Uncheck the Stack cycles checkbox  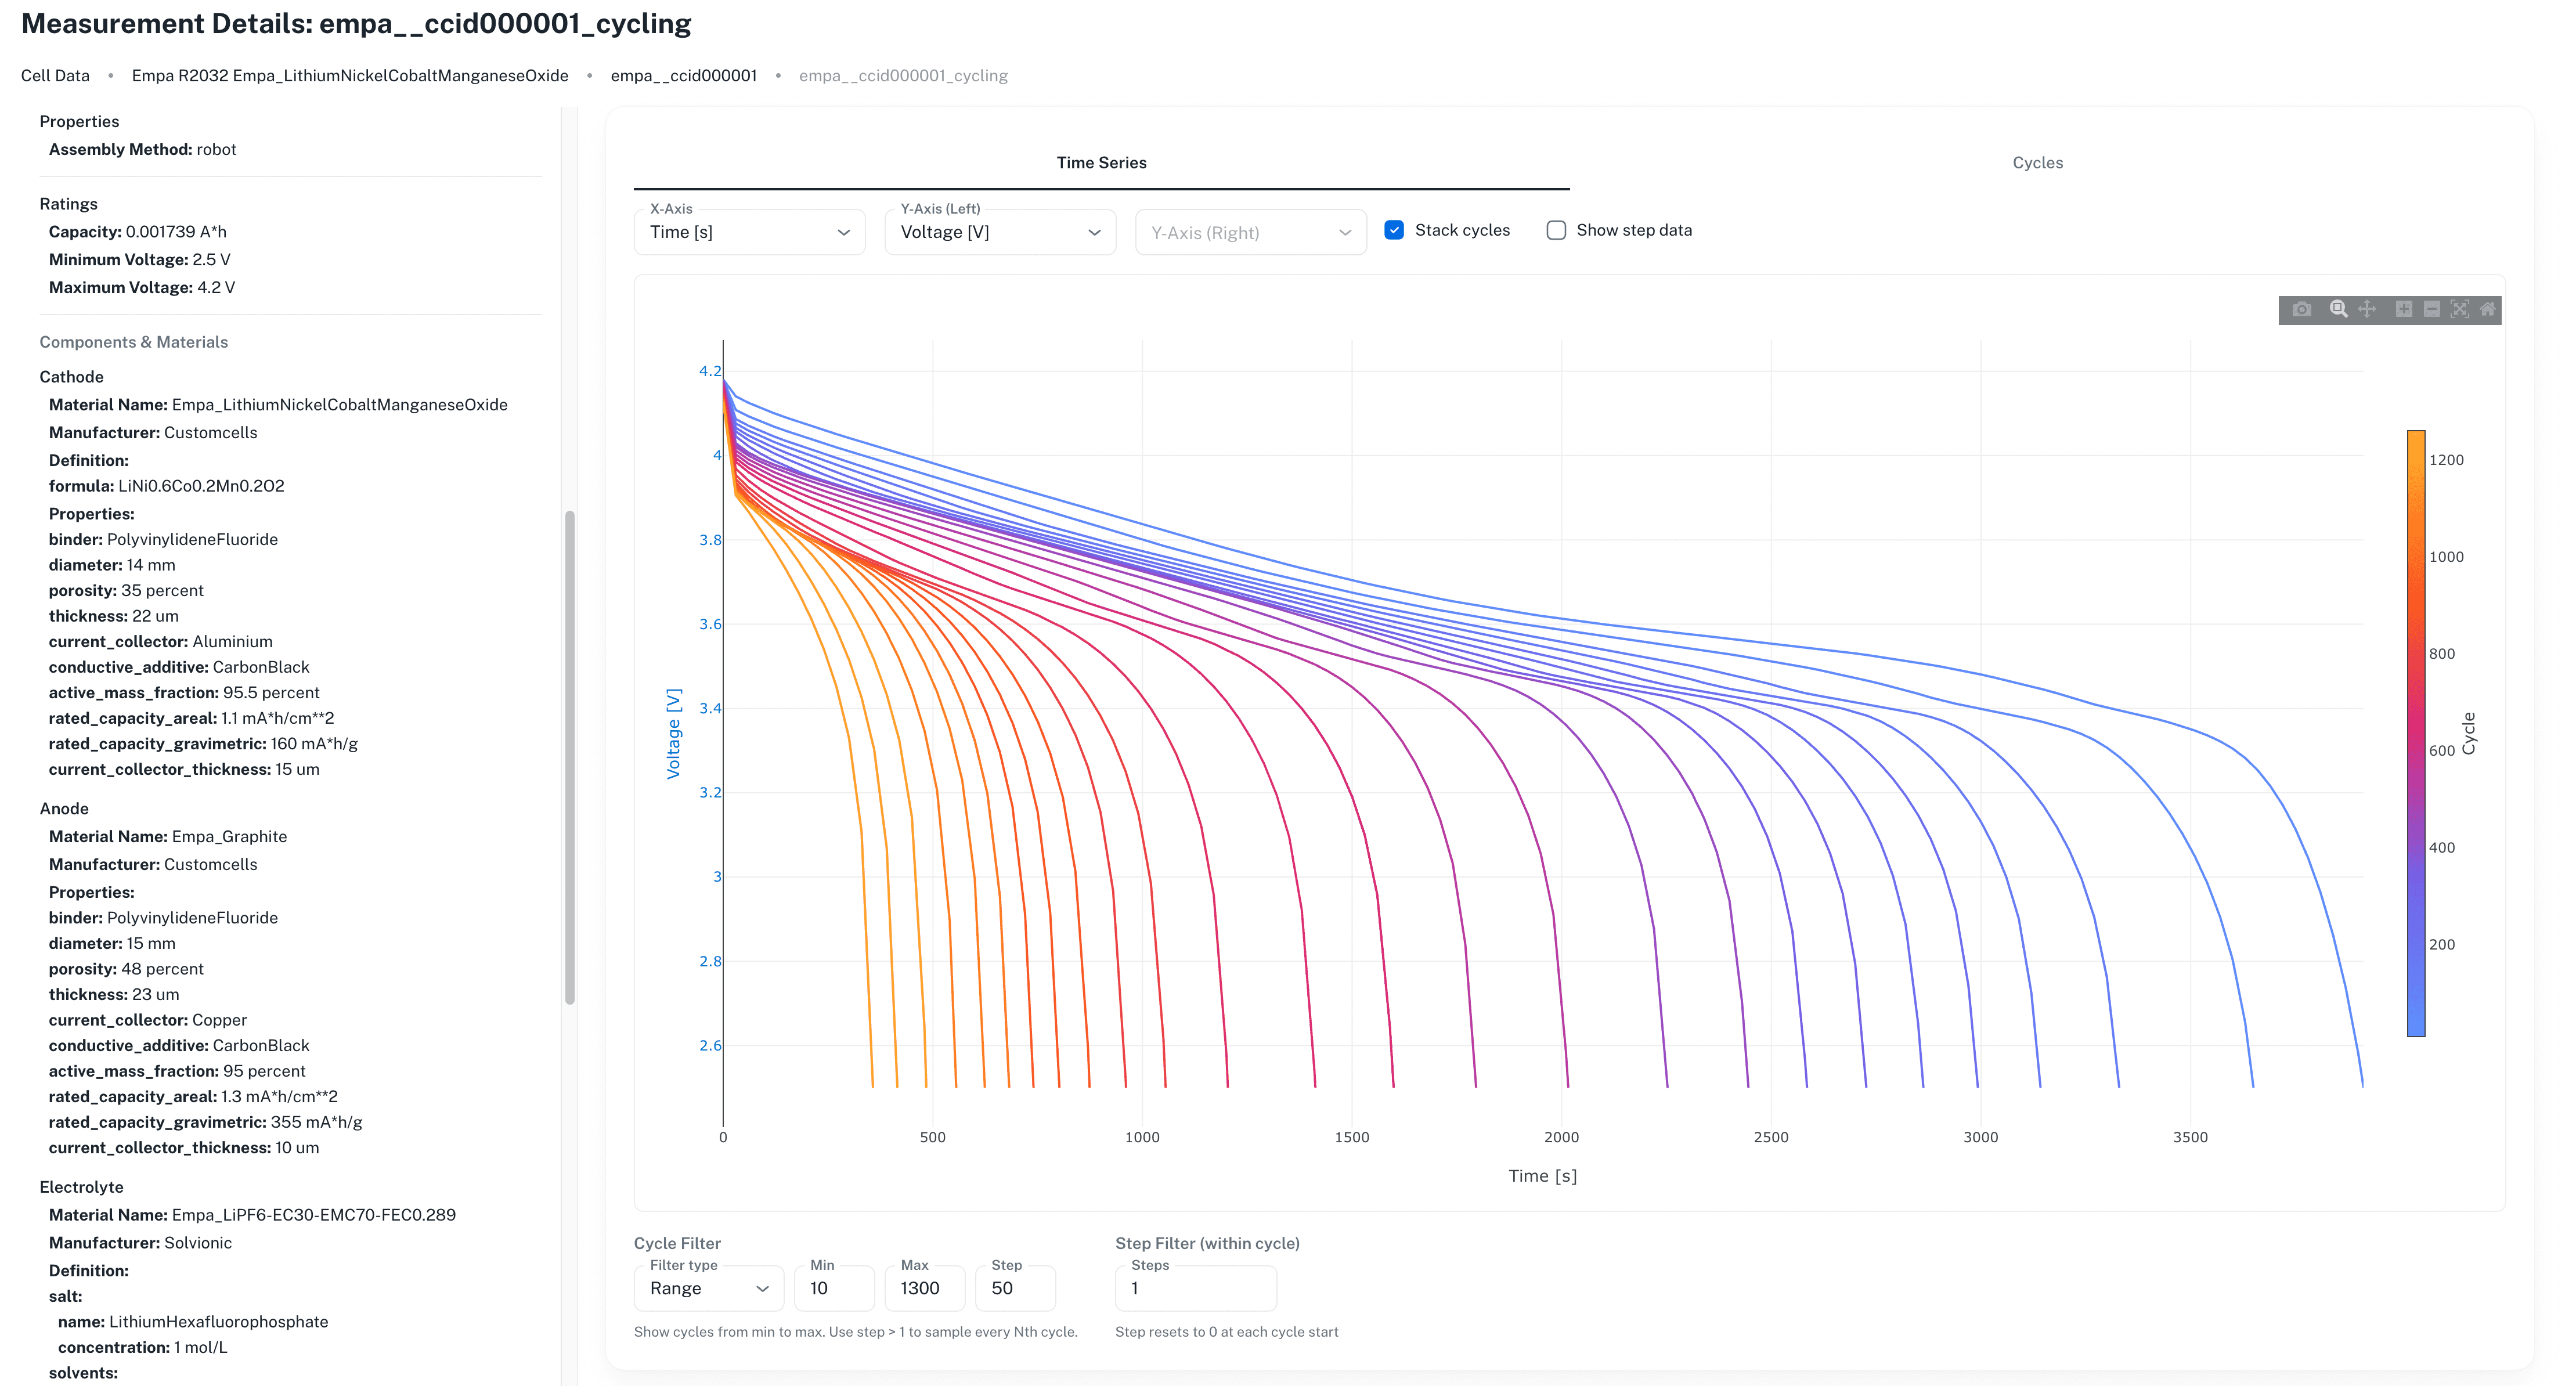point(1394,230)
